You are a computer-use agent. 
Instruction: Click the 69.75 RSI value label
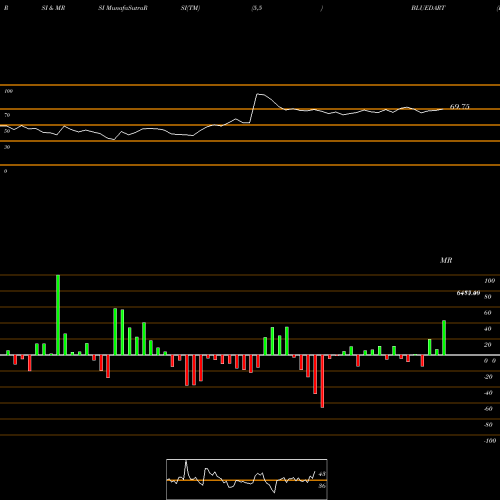[459, 107]
